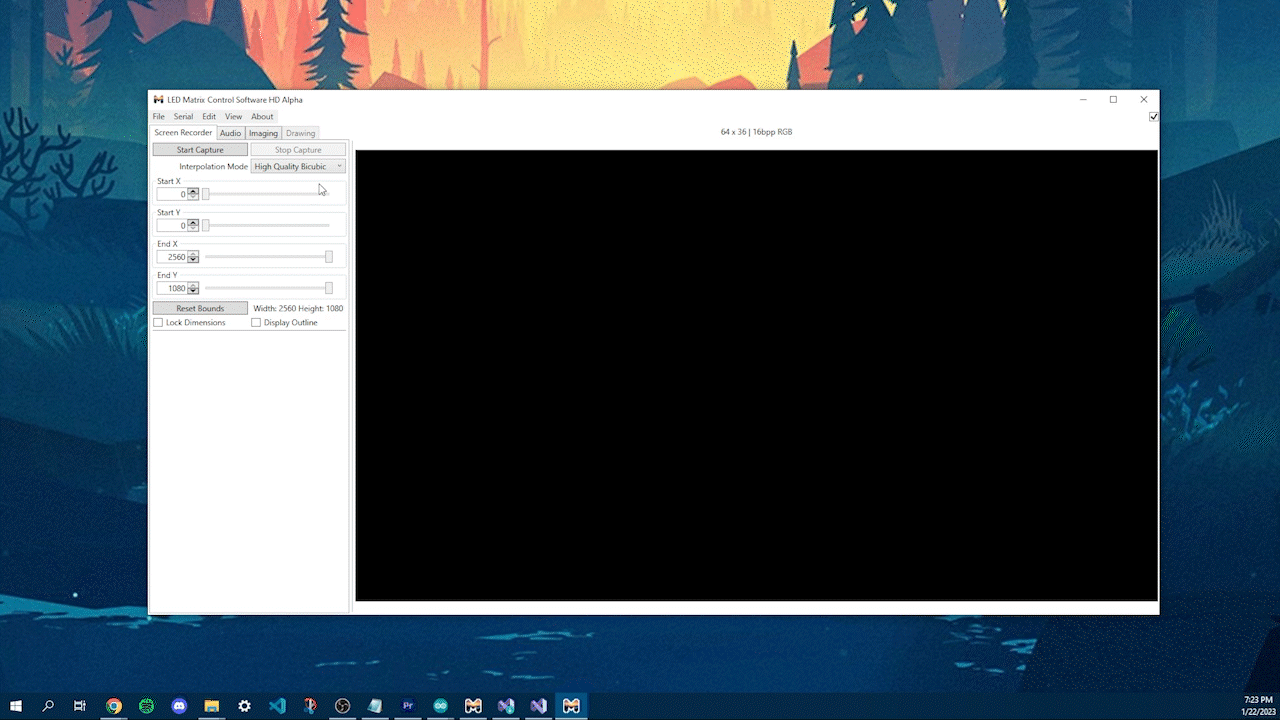This screenshot has width=1280, height=720.
Task: Click the End X slider thumb
Action: click(328, 257)
